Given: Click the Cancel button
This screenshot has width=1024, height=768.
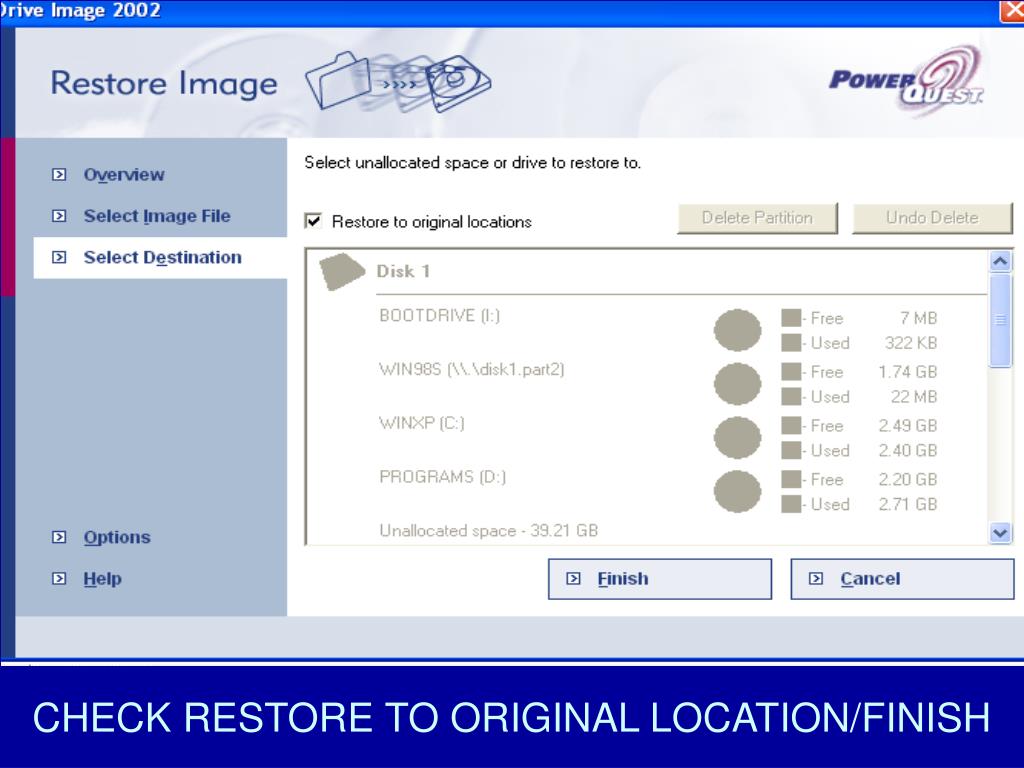Looking at the screenshot, I should 902,579.
